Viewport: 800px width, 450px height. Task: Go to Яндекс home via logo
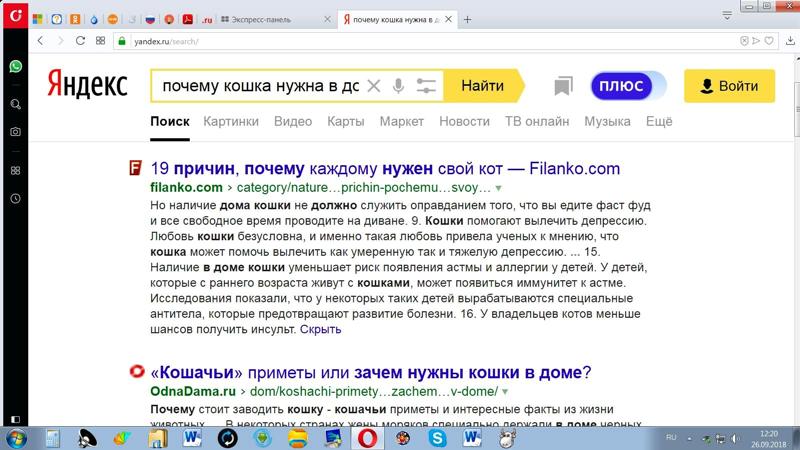point(87,85)
